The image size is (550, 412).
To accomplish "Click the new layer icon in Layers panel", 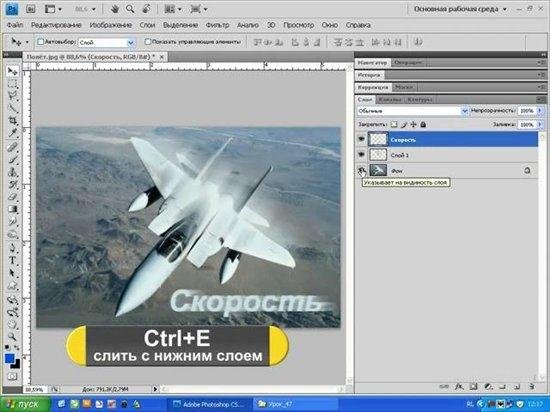I will [517, 386].
